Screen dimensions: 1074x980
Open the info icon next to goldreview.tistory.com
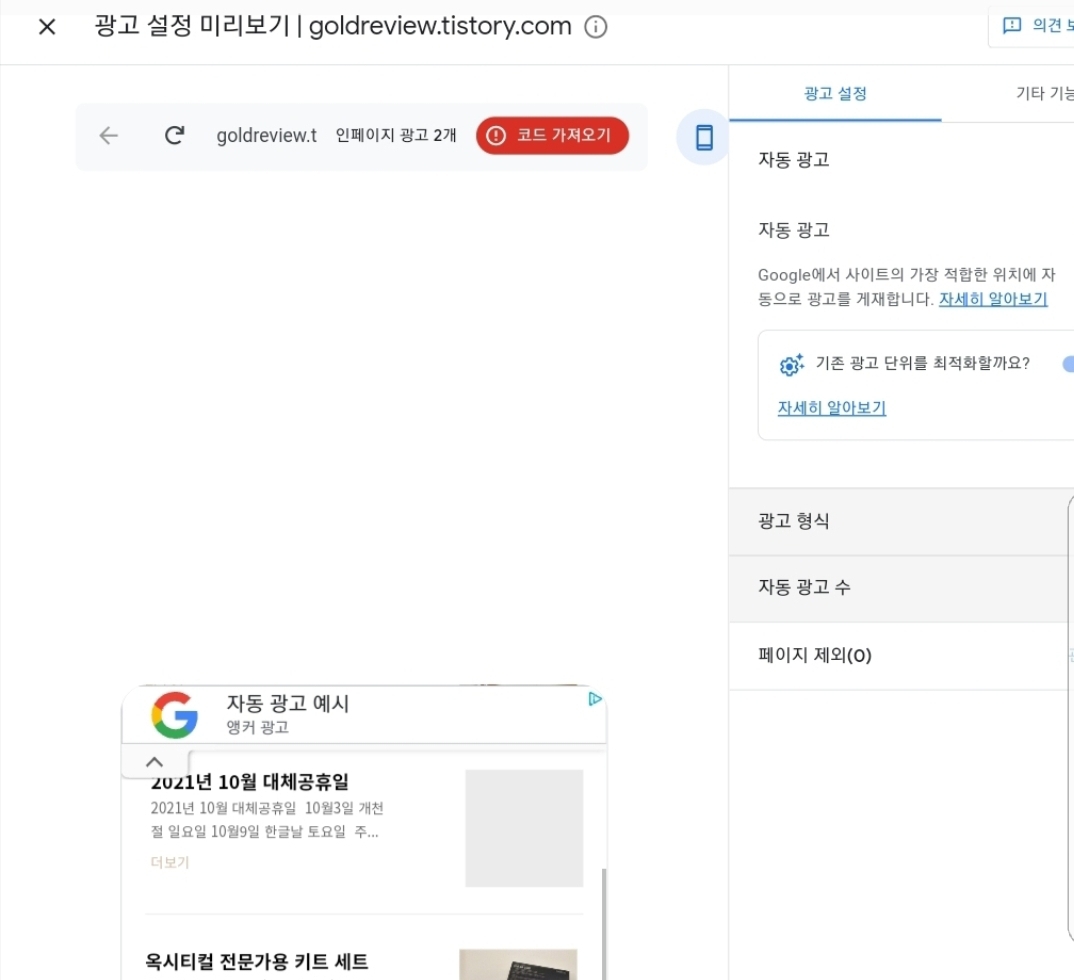coord(595,27)
